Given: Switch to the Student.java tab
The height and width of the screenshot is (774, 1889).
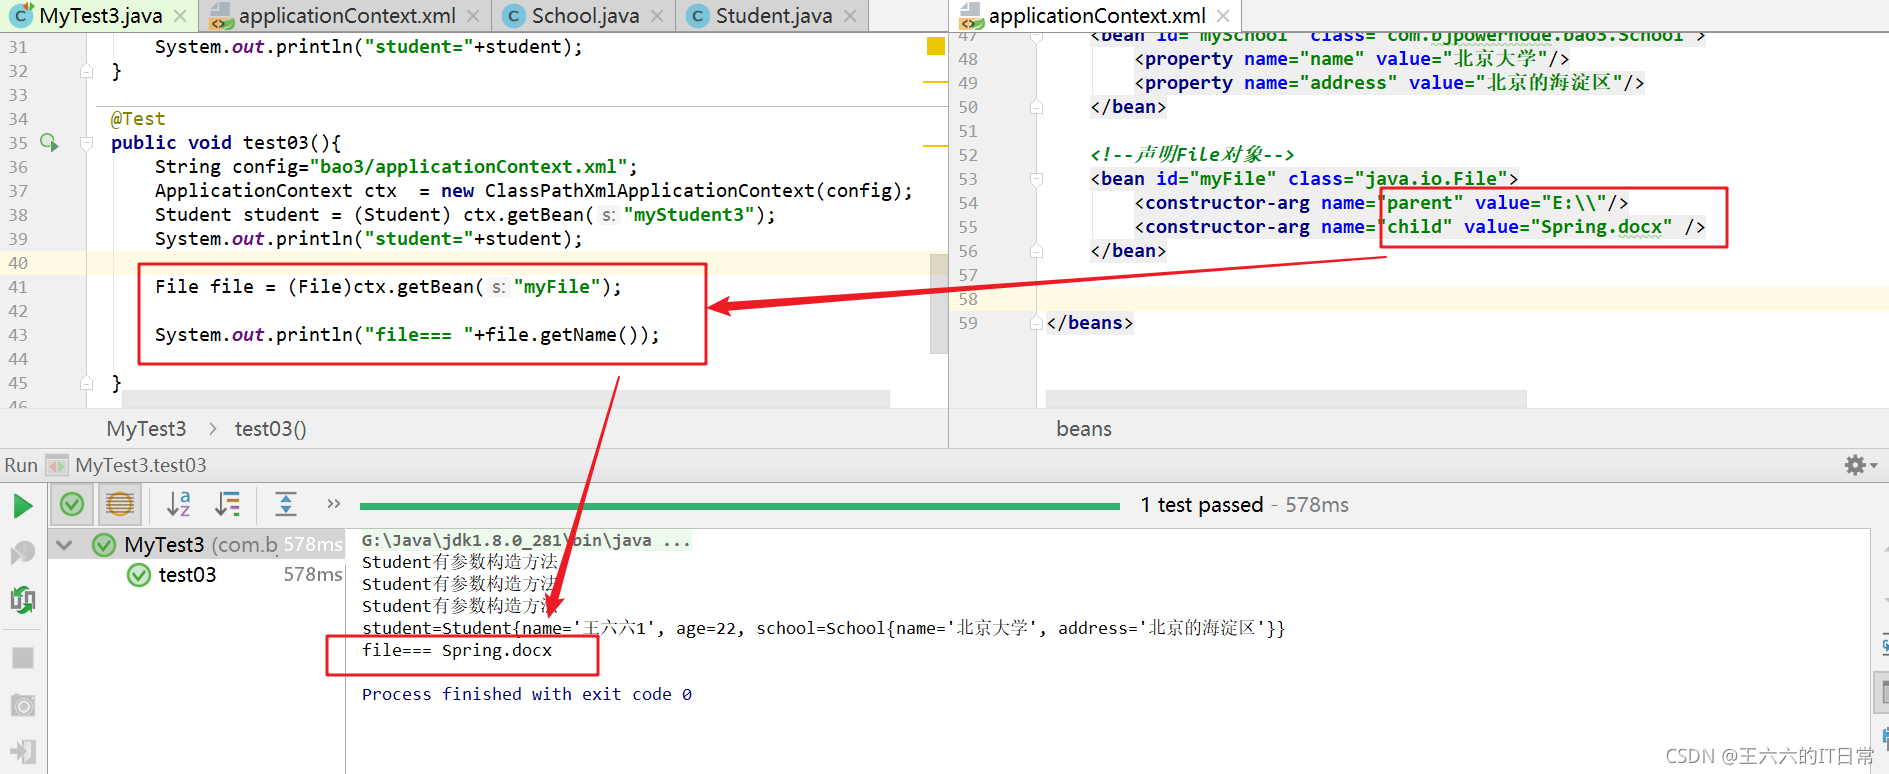Looking at the screenshot, I should (773, 16).
